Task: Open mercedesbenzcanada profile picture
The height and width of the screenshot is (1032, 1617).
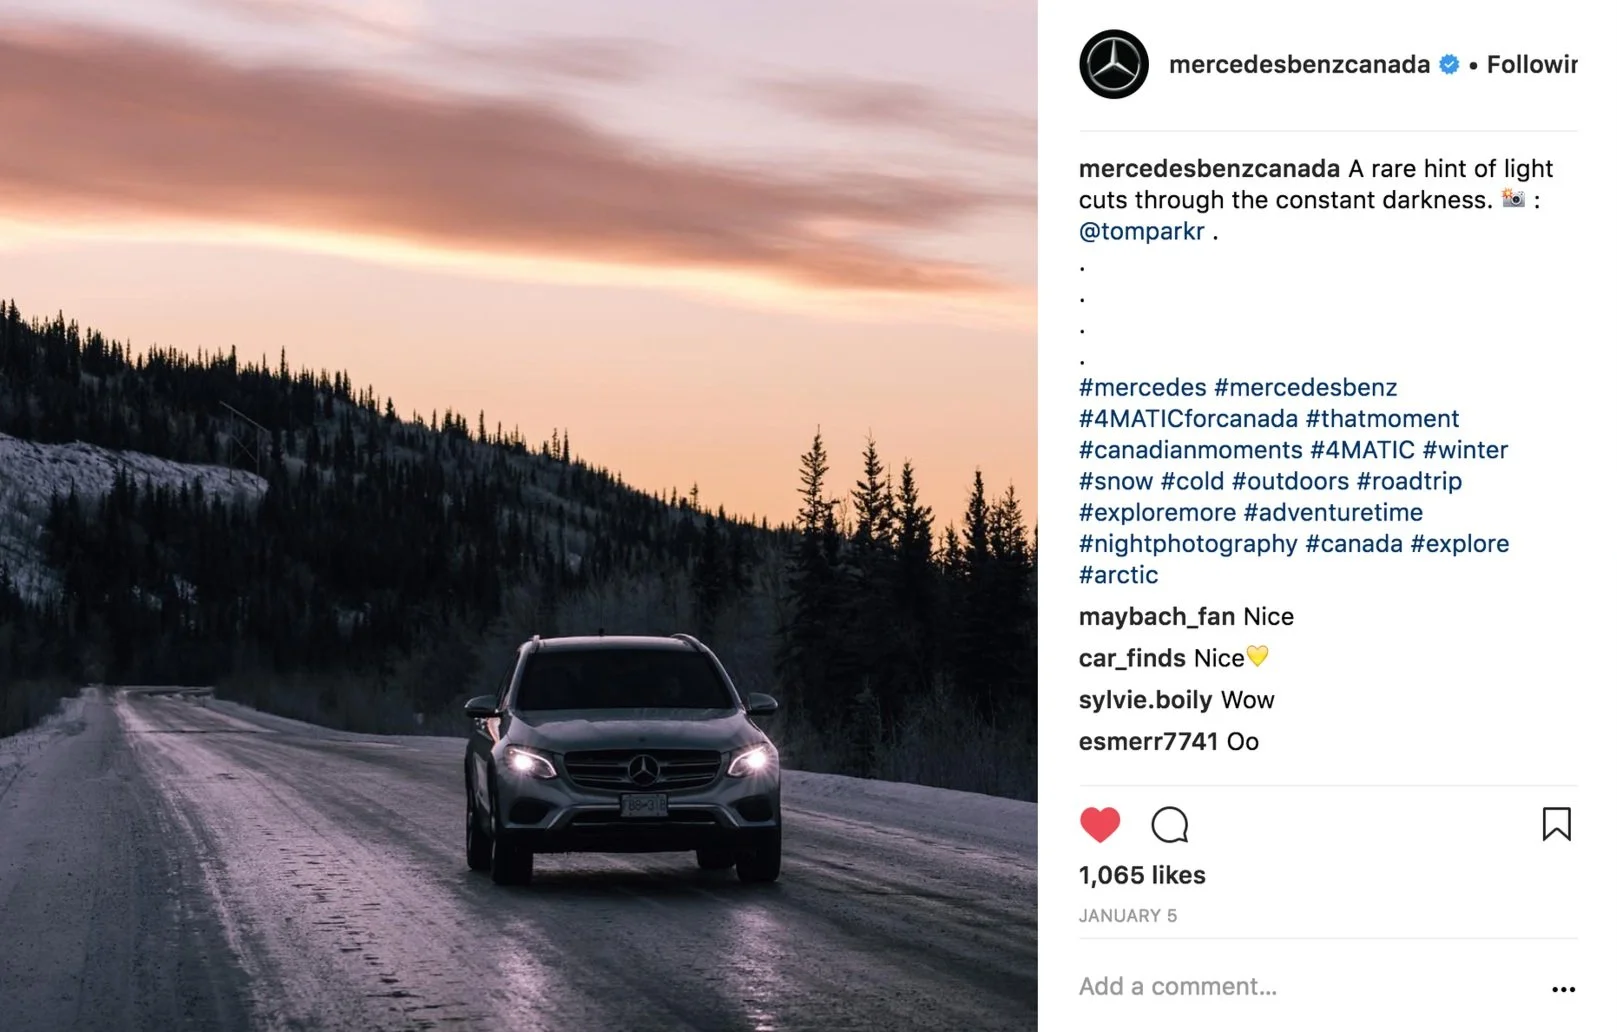Action: click(1113, 64)
